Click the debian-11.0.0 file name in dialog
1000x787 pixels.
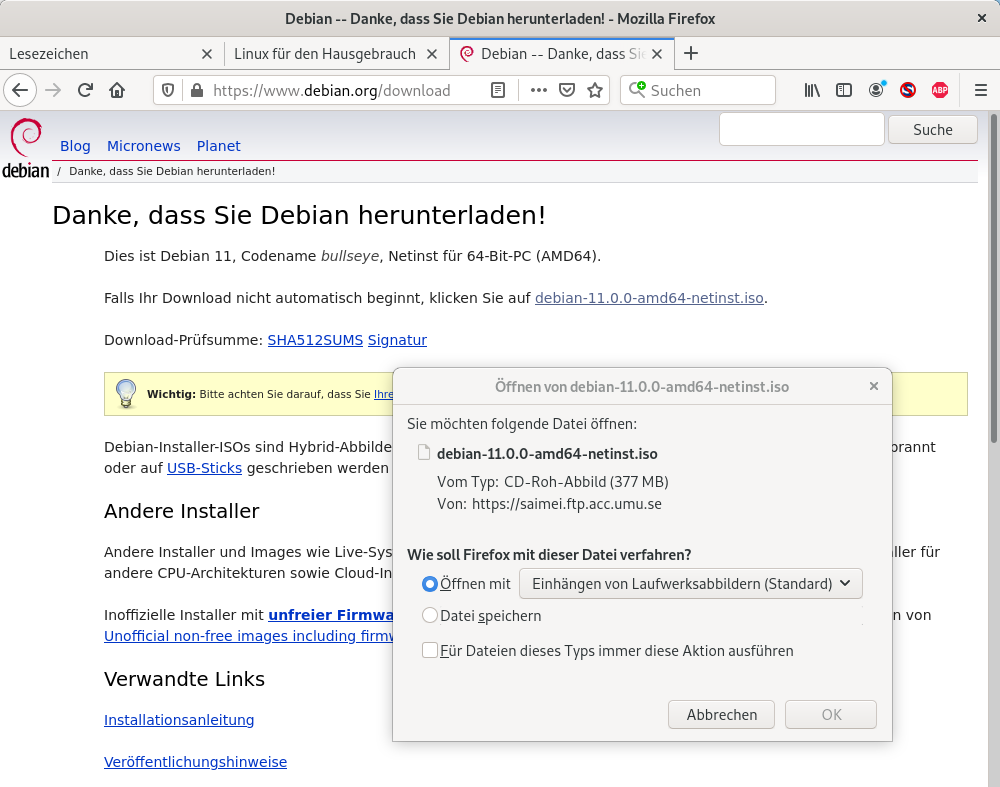point(547,453)
